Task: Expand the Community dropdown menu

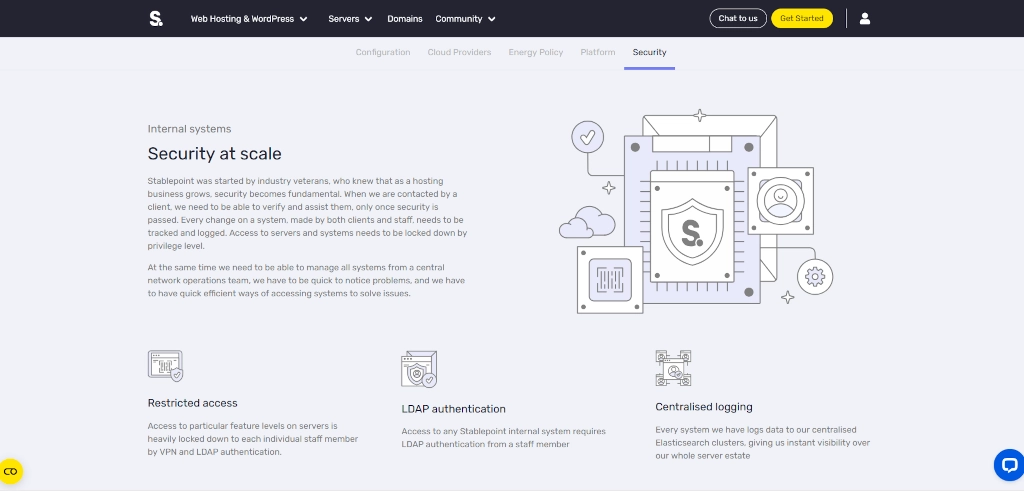Action: point(465,19)
